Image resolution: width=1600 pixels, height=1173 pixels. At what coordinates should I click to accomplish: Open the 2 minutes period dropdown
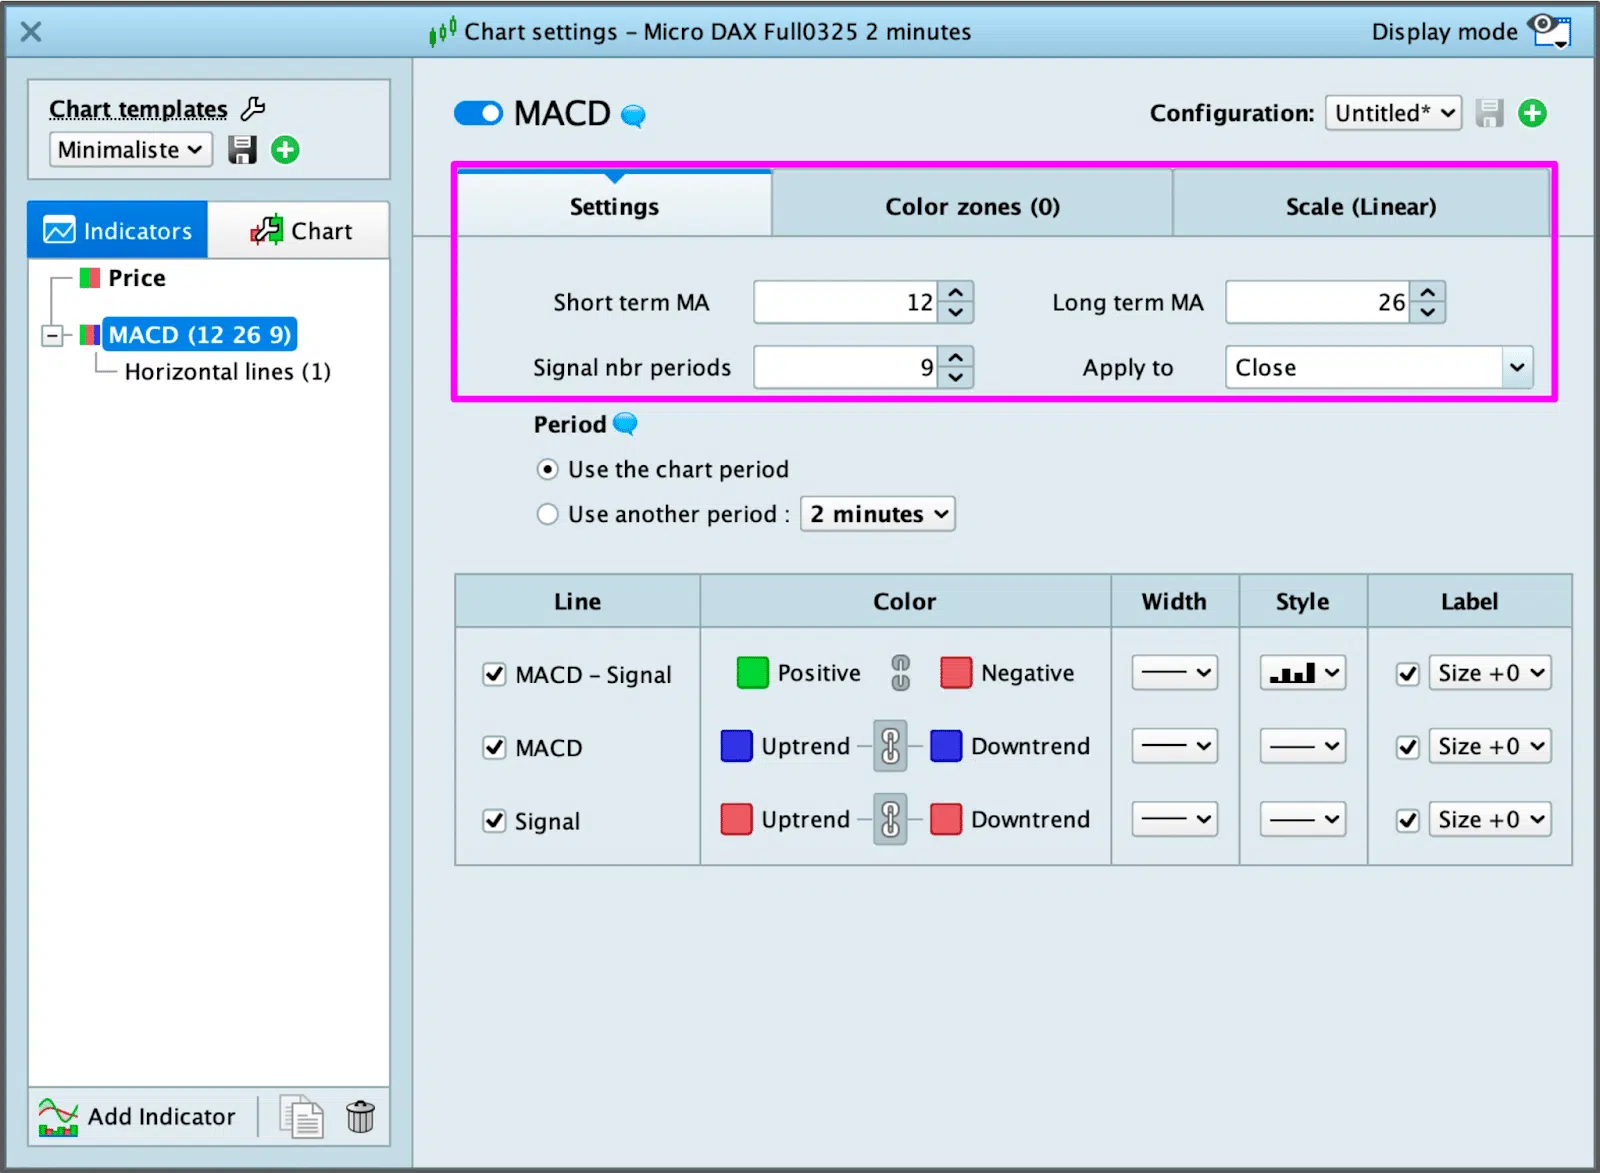point(877,514)
